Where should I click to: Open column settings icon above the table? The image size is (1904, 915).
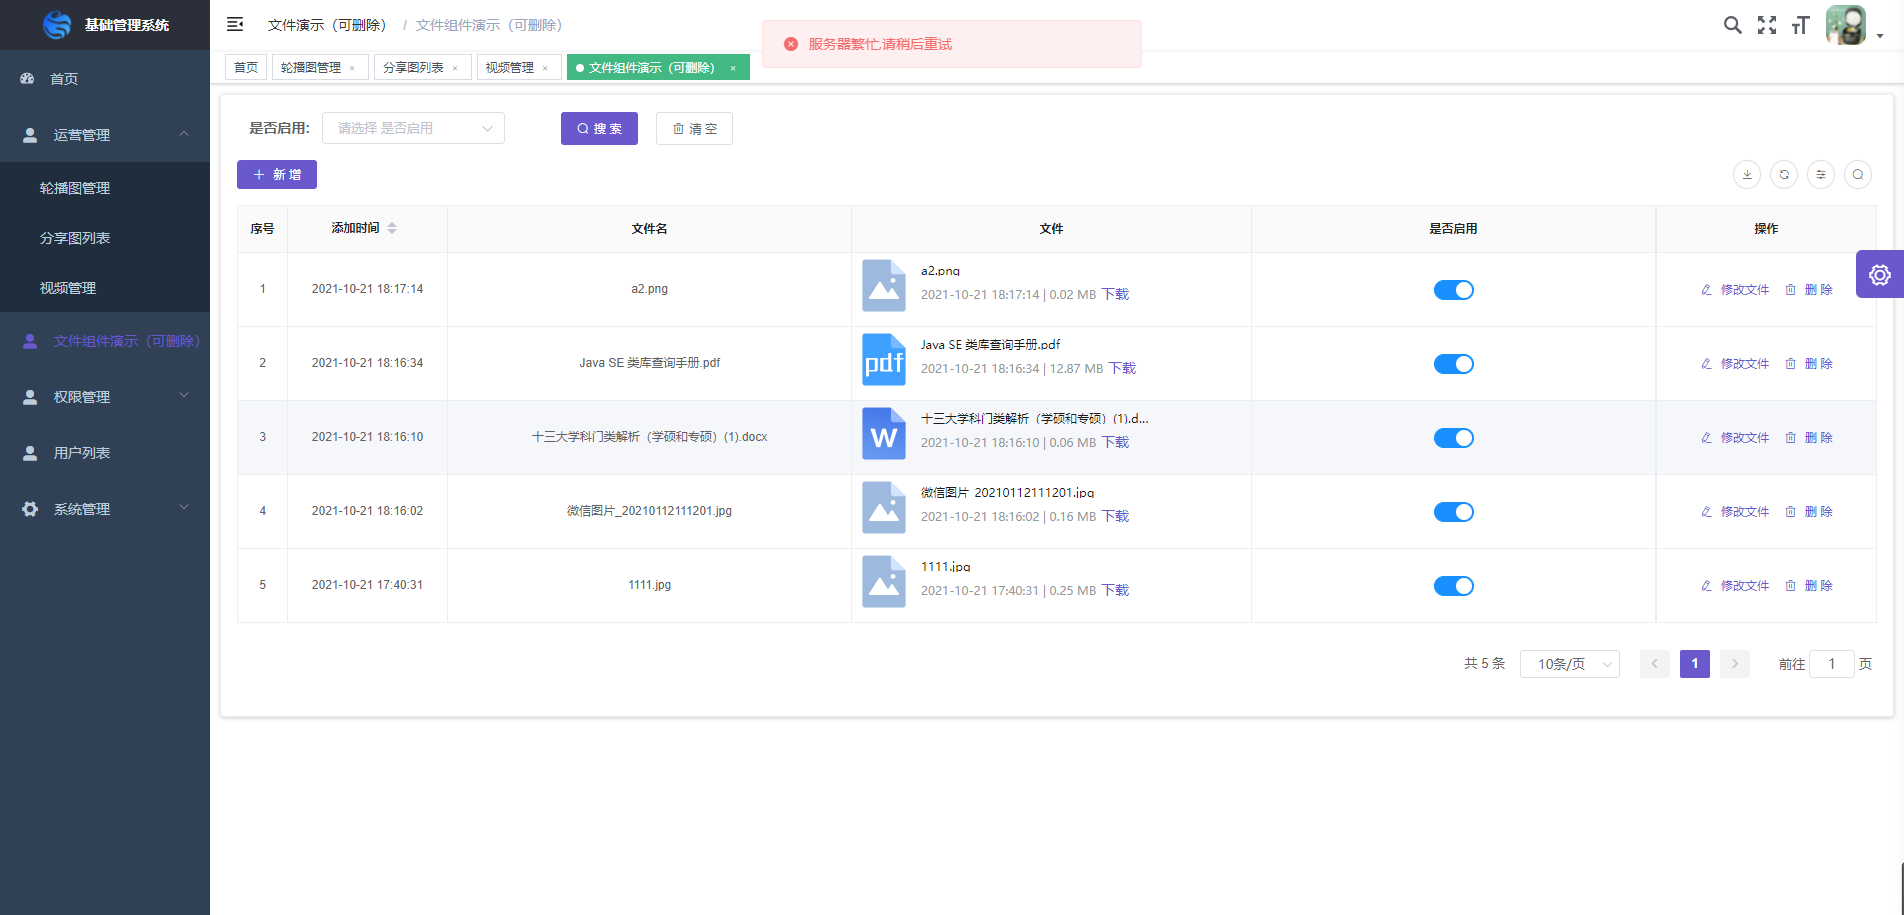pos(1821,175)
